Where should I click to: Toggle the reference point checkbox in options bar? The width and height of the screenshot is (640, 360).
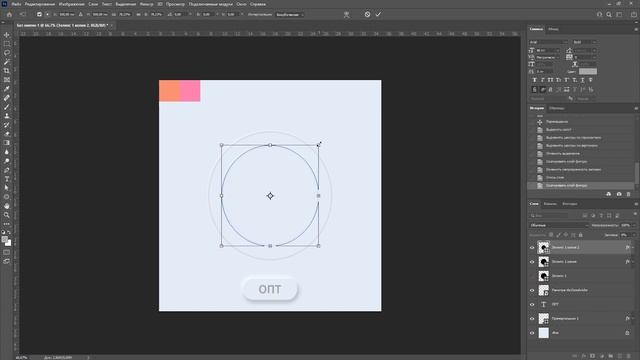coord(39,14)
